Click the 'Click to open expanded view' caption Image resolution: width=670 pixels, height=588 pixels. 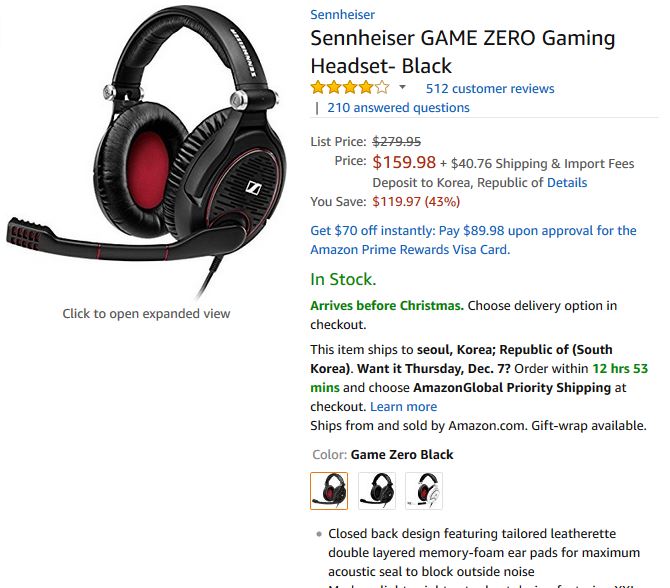tap(146, 314)
